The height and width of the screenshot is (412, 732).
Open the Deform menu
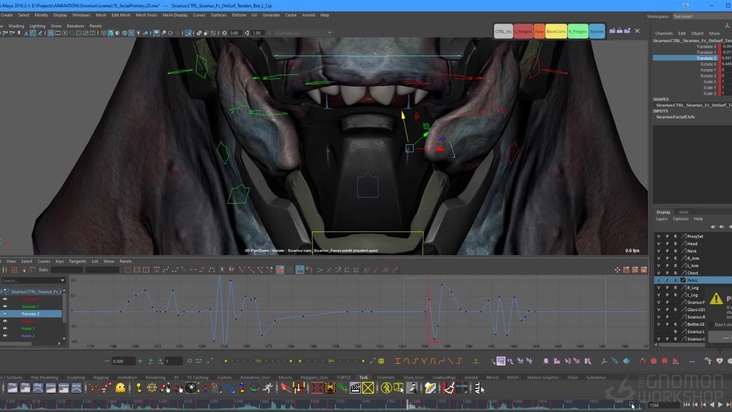click(x=239, y=15)
